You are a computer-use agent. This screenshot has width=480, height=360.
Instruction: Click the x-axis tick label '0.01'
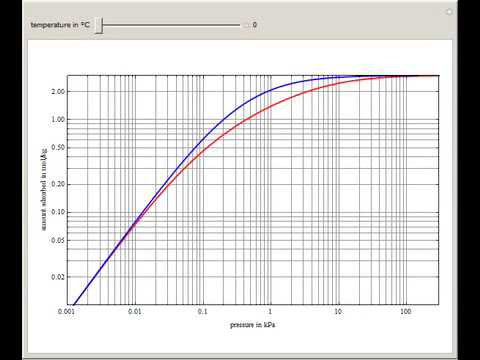(135, 311)
